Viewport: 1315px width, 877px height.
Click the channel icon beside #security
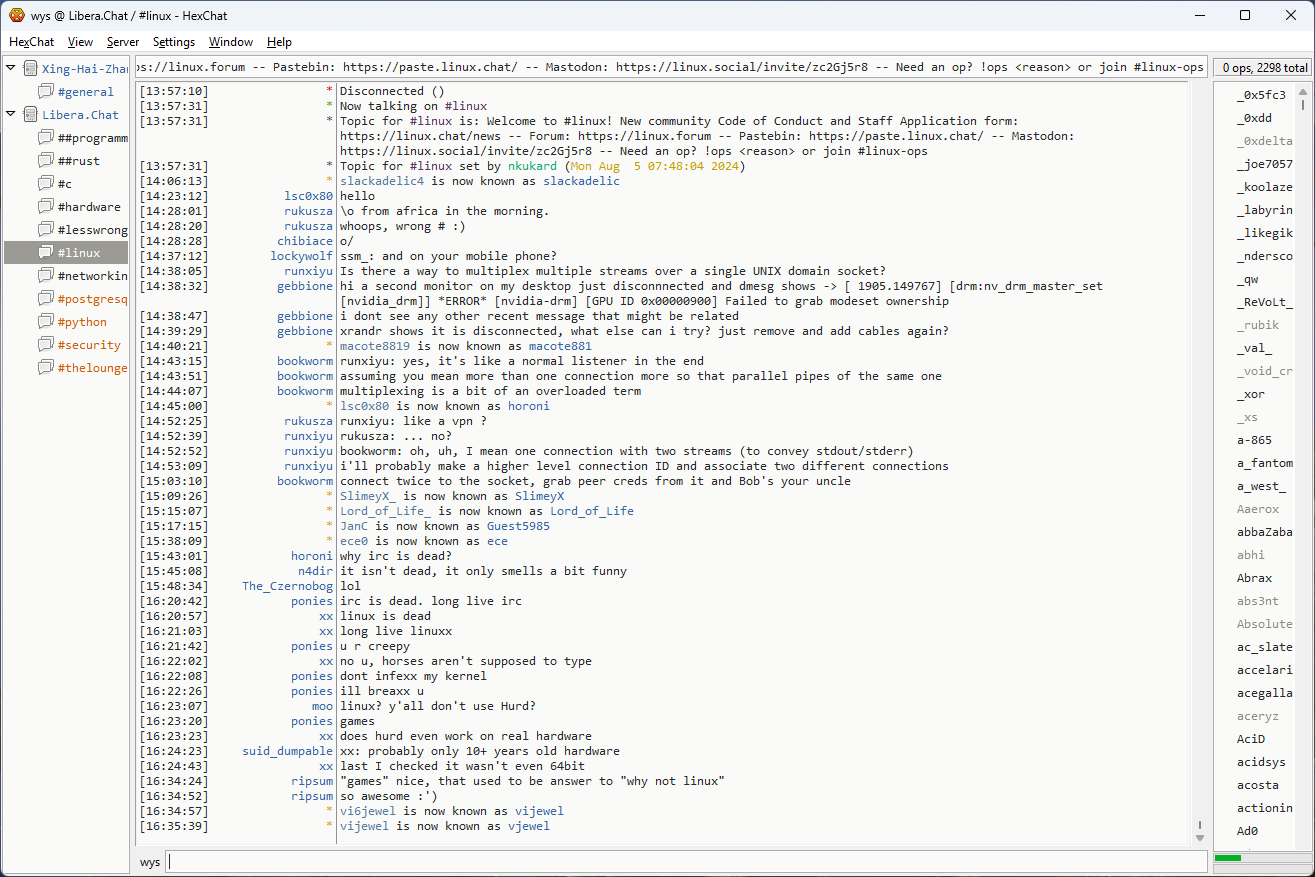tap(46, 345)
